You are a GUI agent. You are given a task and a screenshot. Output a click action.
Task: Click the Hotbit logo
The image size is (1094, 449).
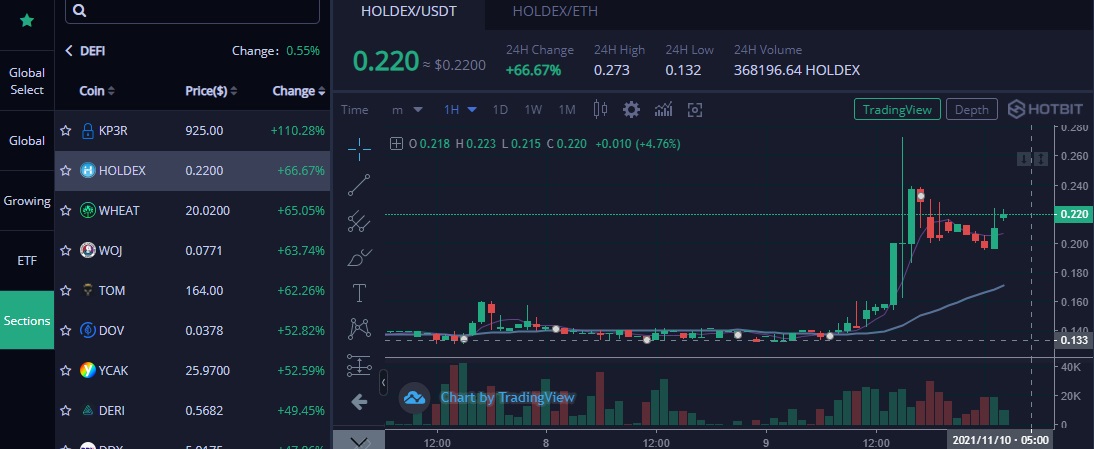(1045, 109)
